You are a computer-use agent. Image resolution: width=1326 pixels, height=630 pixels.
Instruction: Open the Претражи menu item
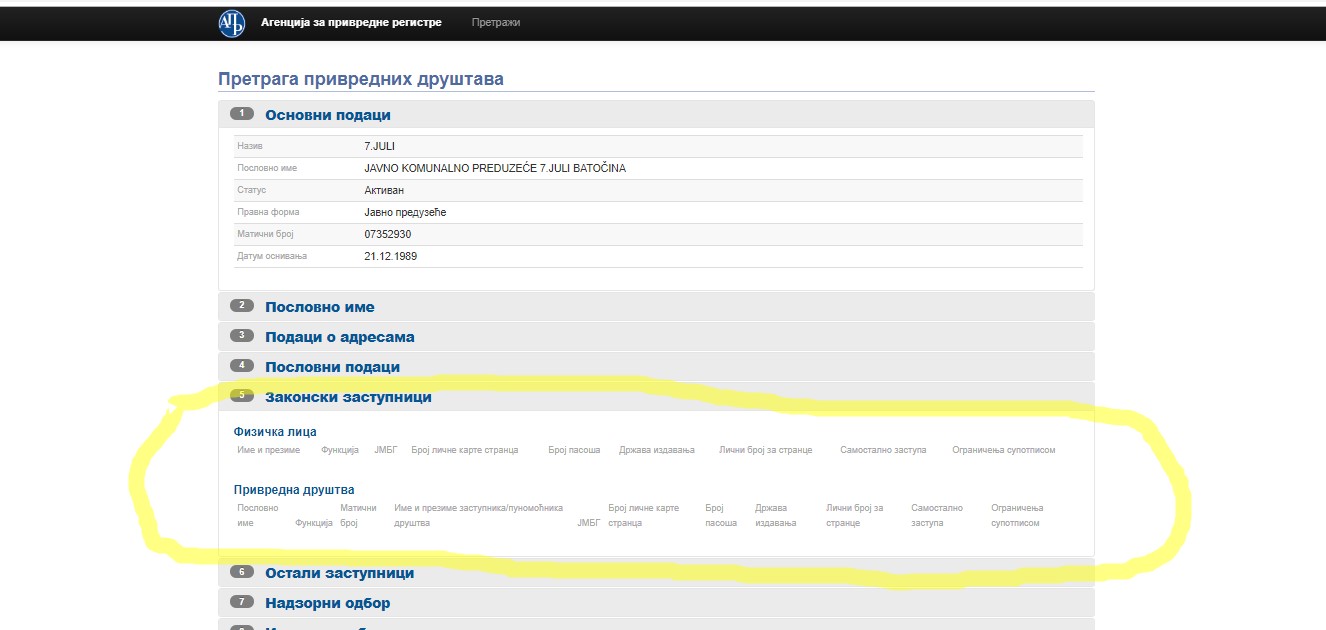tap(496, 22)
